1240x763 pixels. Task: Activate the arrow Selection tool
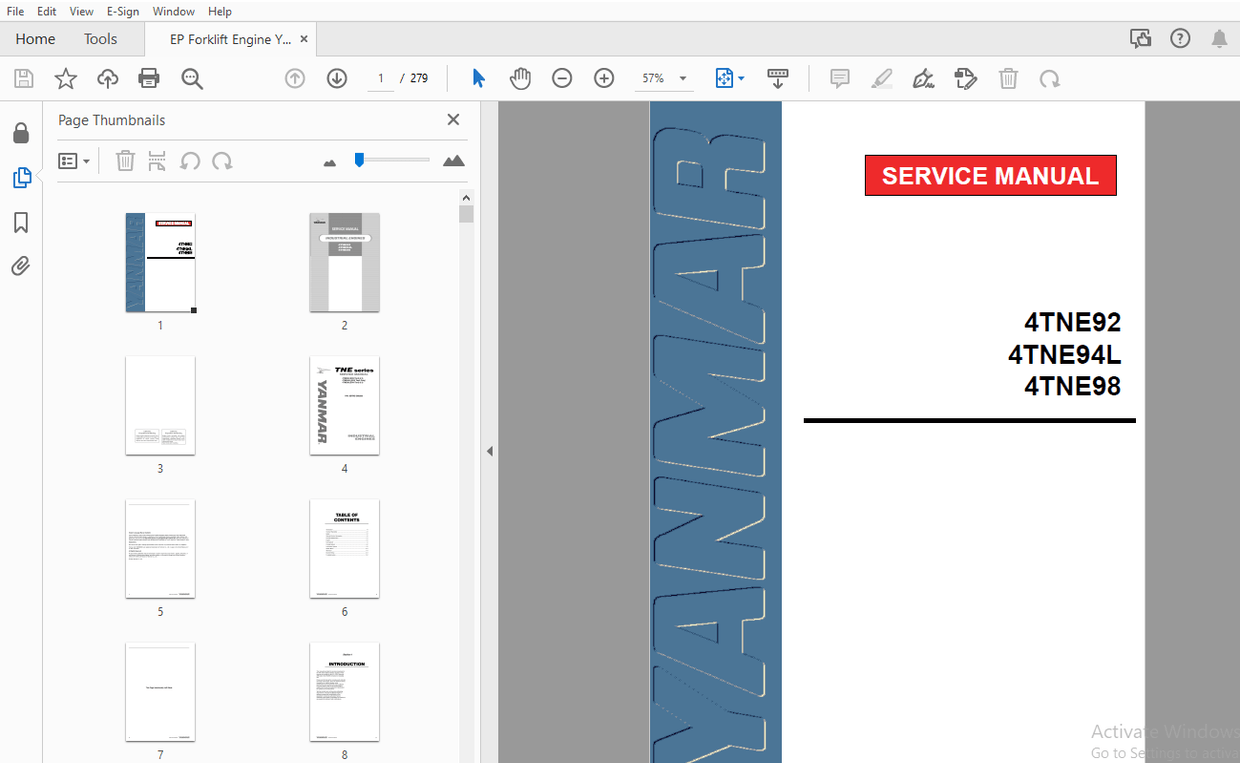tap(478, 77)
